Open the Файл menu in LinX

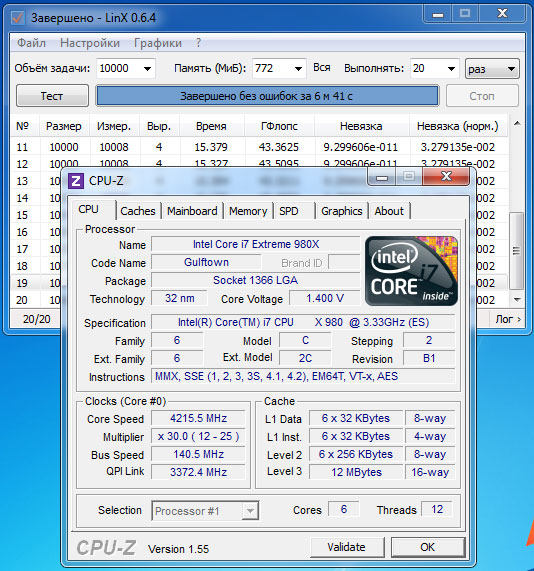point(31,43)
